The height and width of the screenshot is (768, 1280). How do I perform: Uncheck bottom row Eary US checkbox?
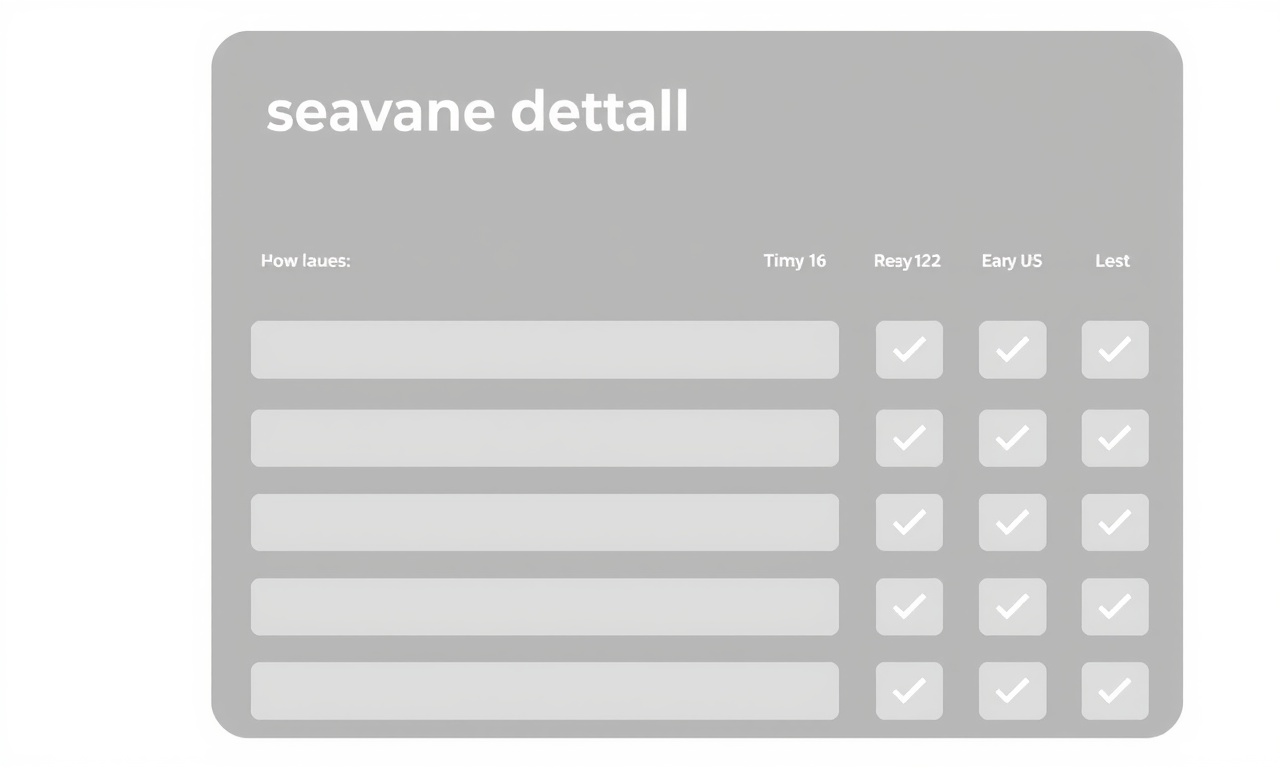click(x=1012, y=690)
